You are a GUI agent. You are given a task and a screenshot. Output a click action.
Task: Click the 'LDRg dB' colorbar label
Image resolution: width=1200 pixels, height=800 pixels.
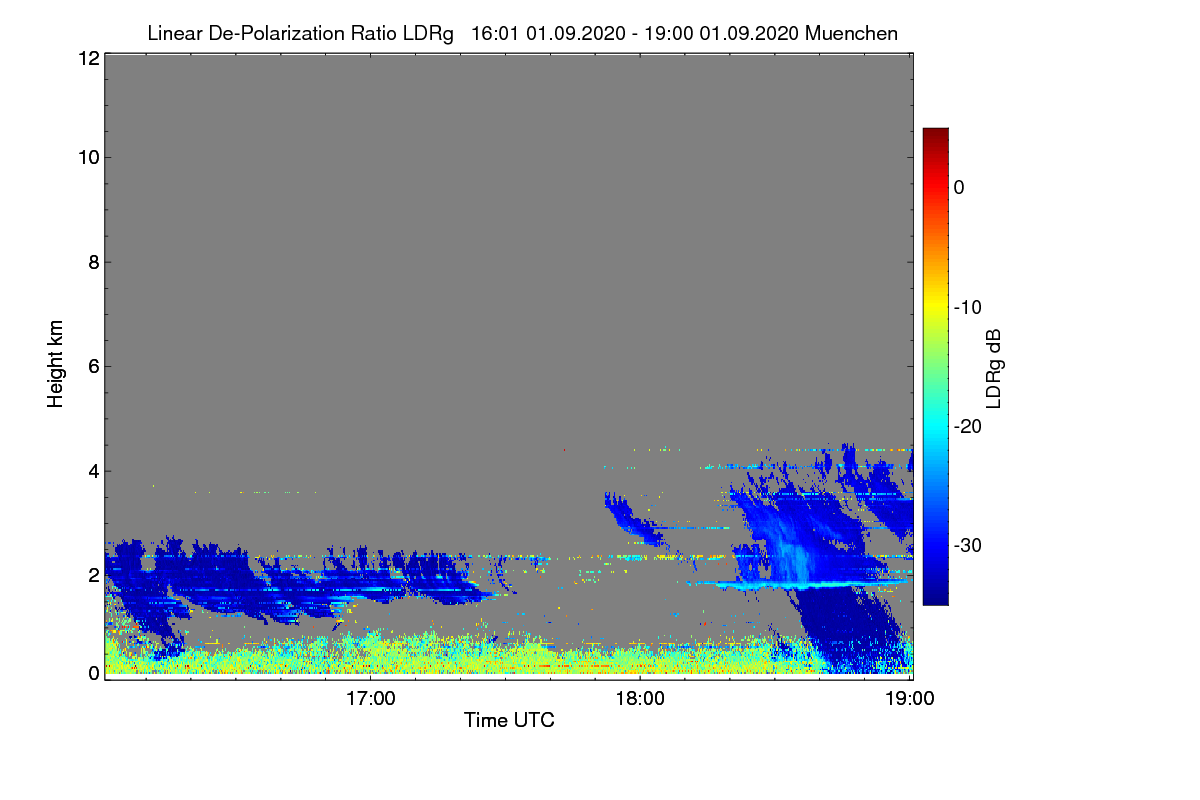(993, 368)
